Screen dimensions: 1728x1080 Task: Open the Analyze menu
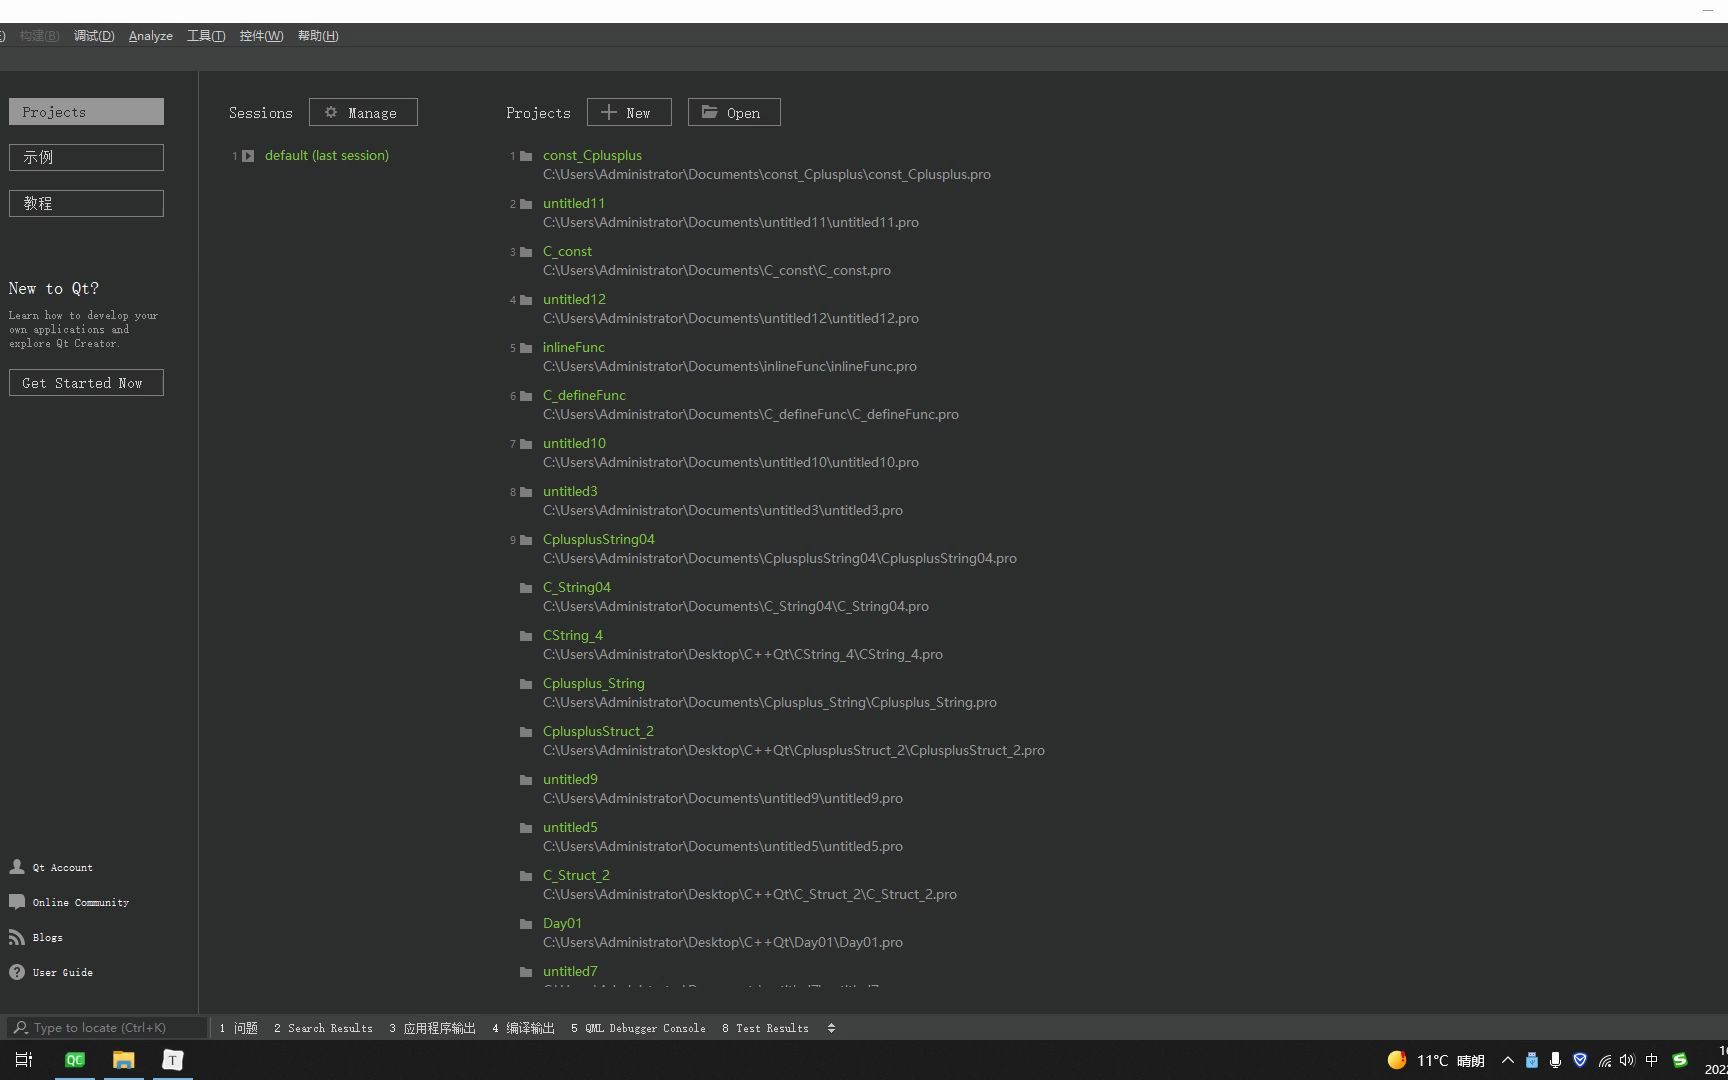pos(151,35)
